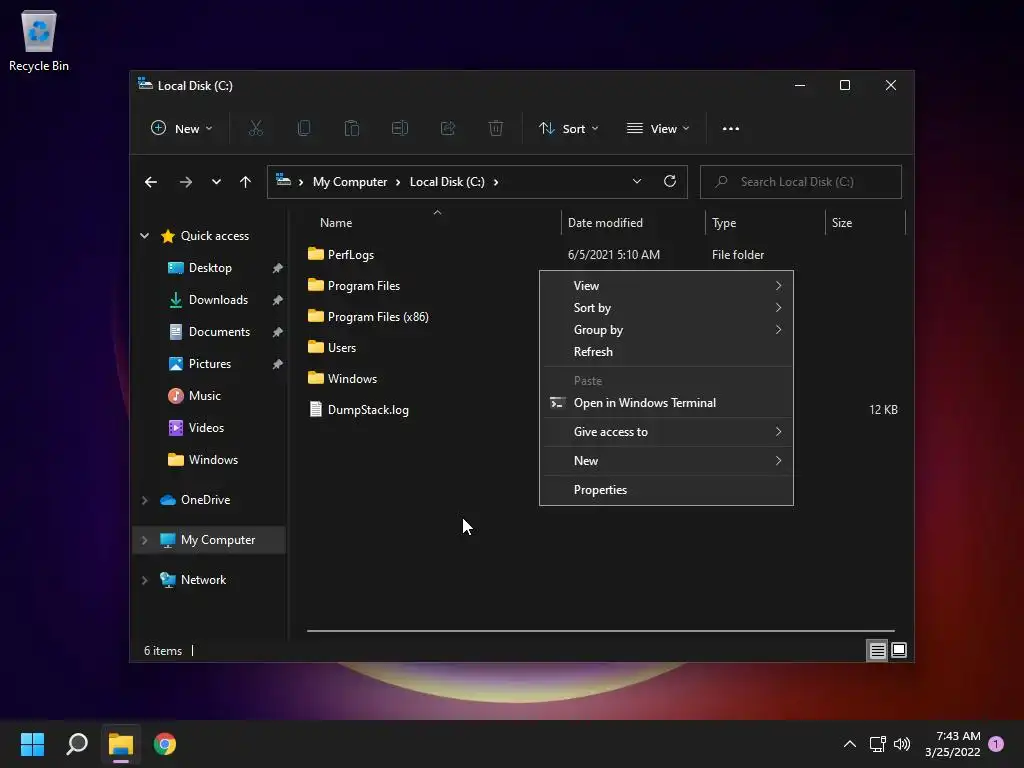Click the Delete trash icon in toolbar
This screenshot has width=1024, height=768.
pos(496,129)
